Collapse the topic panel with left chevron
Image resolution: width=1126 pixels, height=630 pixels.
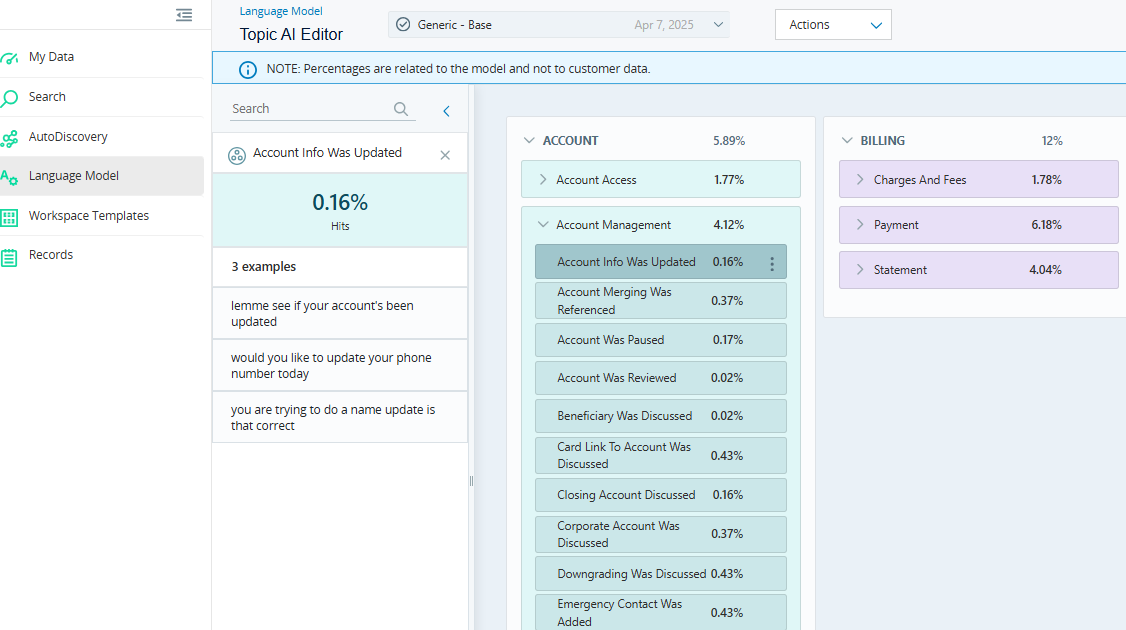446,111
